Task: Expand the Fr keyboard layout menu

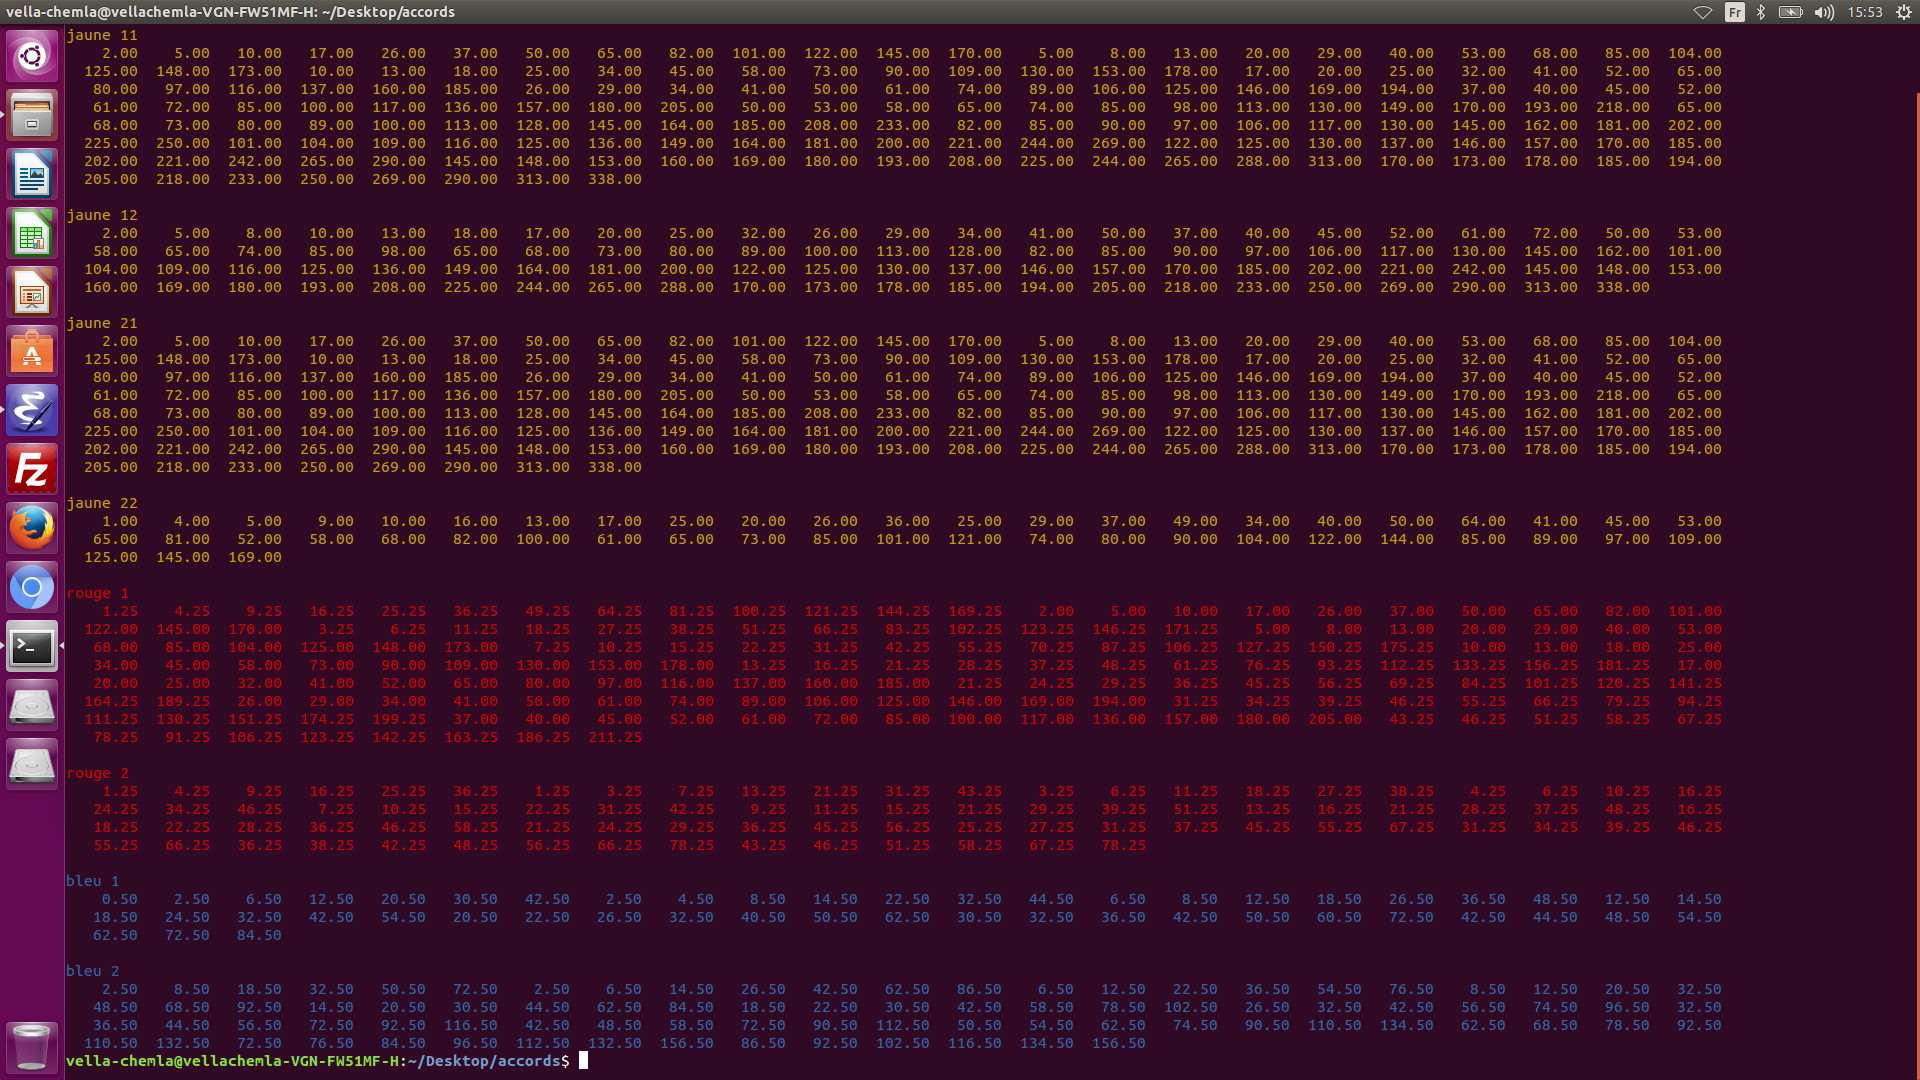Action: tap(1734, 12)
